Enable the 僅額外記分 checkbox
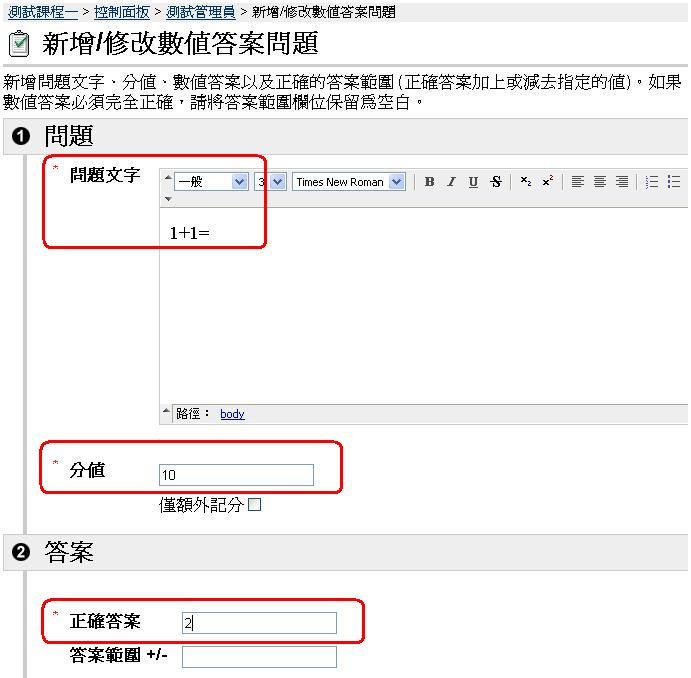The image size is (691, 678). coord(255,505)
